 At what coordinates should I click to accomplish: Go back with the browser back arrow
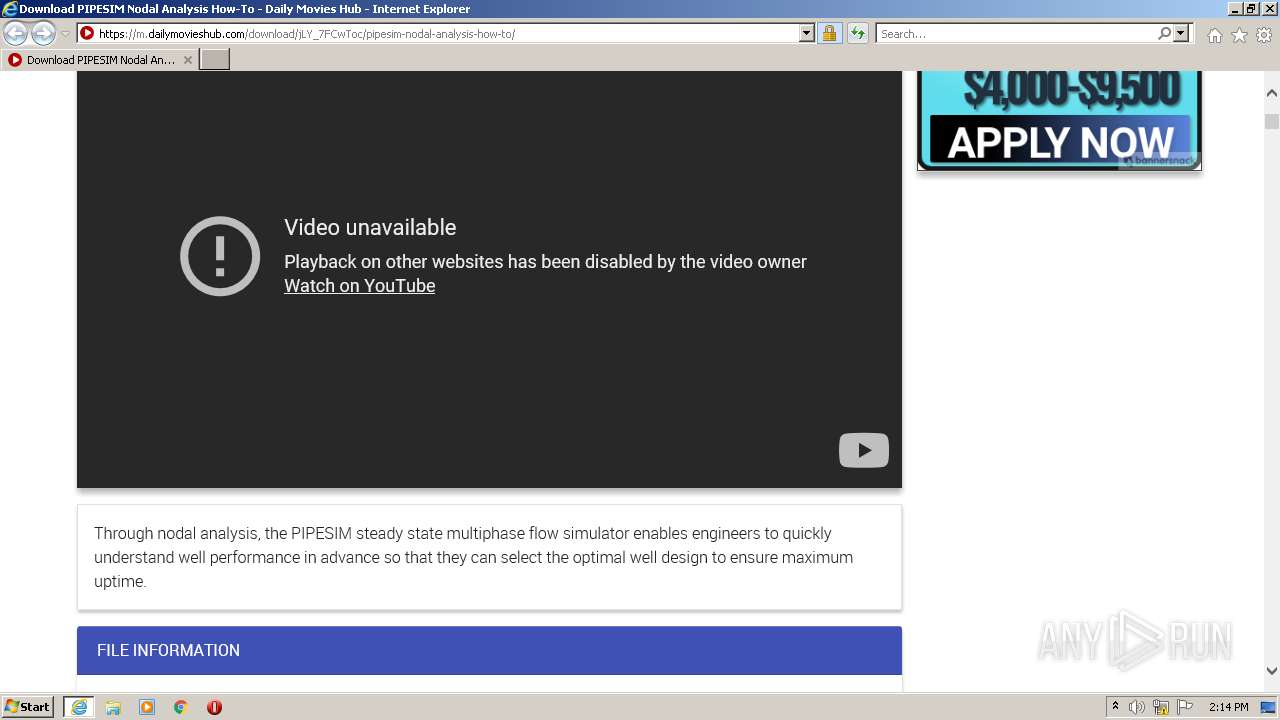(16, 34)
